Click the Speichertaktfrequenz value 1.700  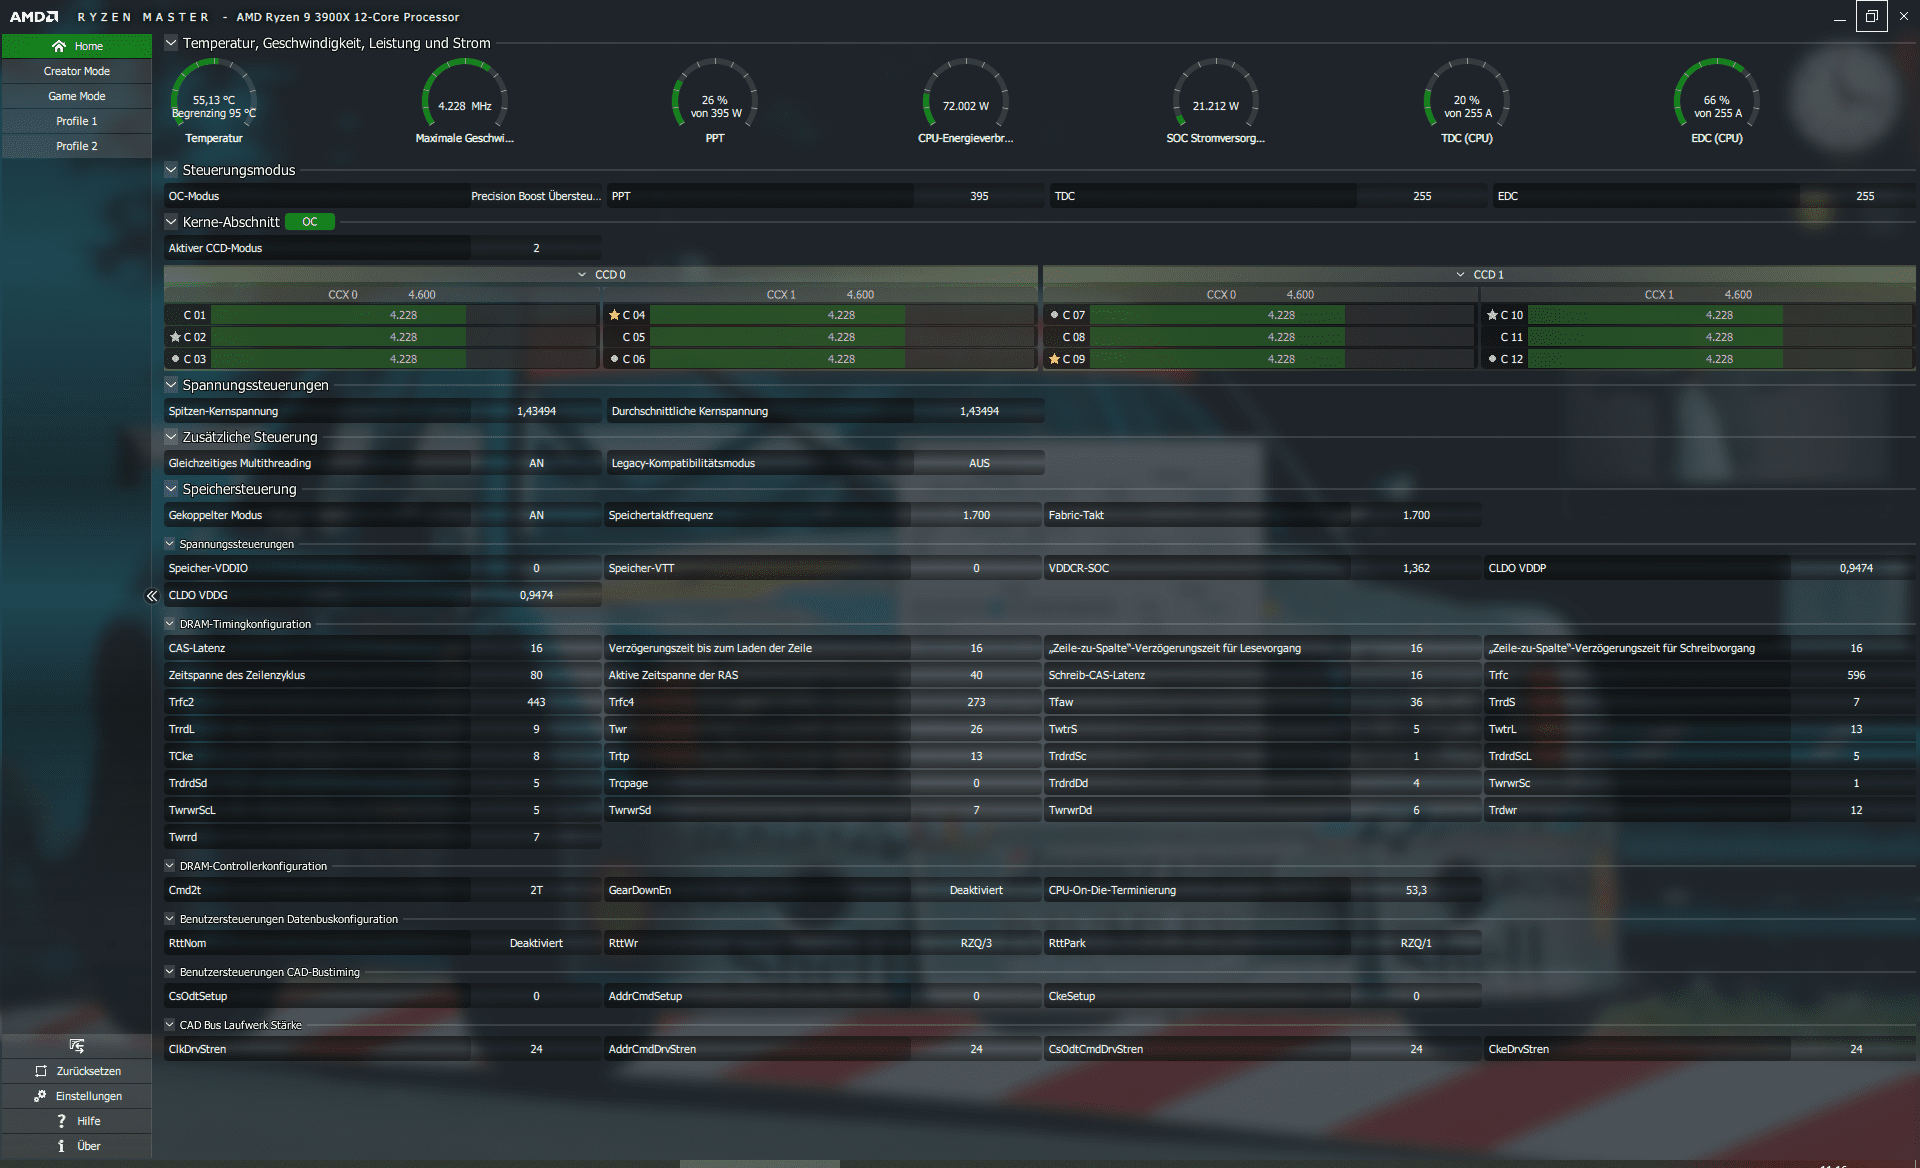pos(976,515)
